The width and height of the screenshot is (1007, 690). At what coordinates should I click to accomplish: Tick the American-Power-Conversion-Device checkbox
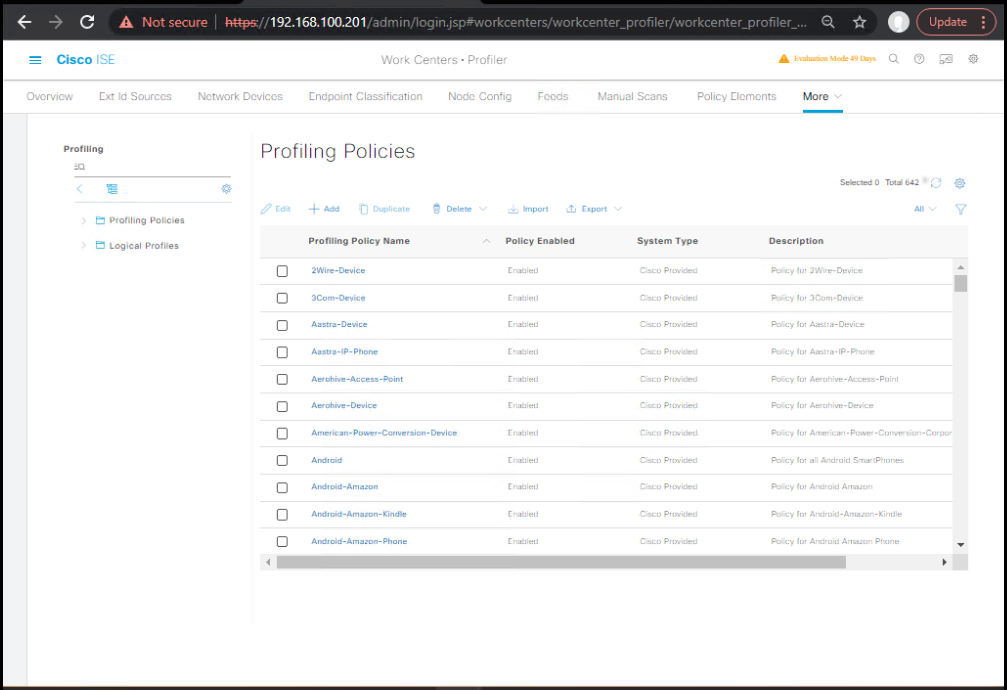(x=282, y=434)
